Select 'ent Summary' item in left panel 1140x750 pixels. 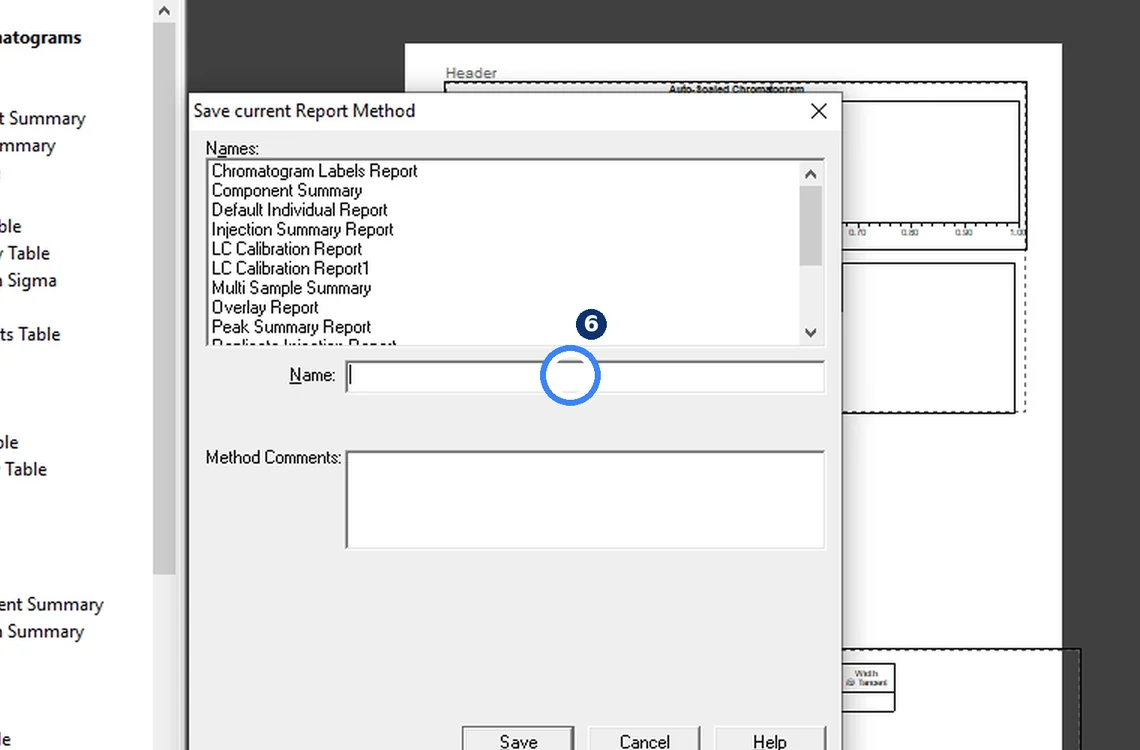click(52, 605)
